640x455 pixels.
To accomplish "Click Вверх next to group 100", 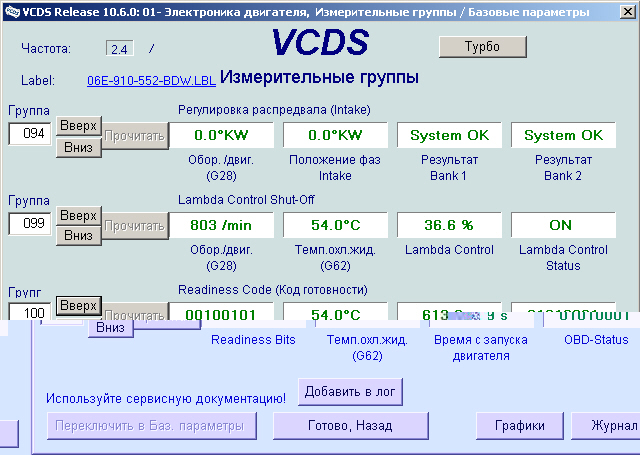I will click(x=78, y=305).
